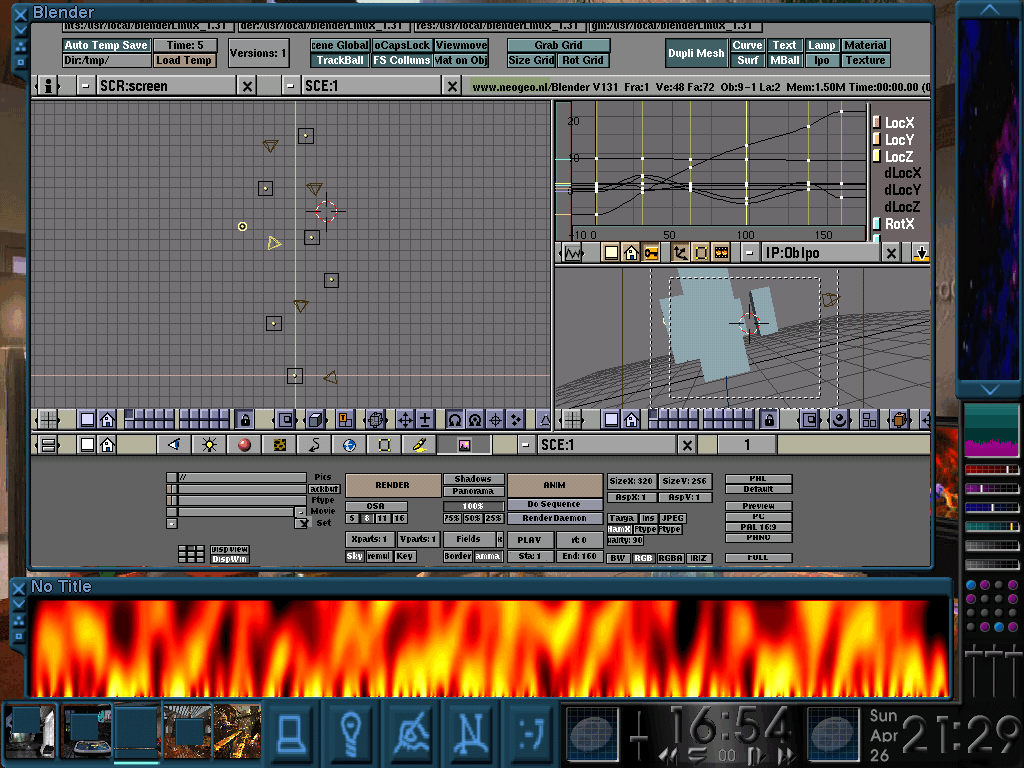Click the home icon in IPO window header
Viewport: 1024px width, 768px height.
click(x=631, y=254)
